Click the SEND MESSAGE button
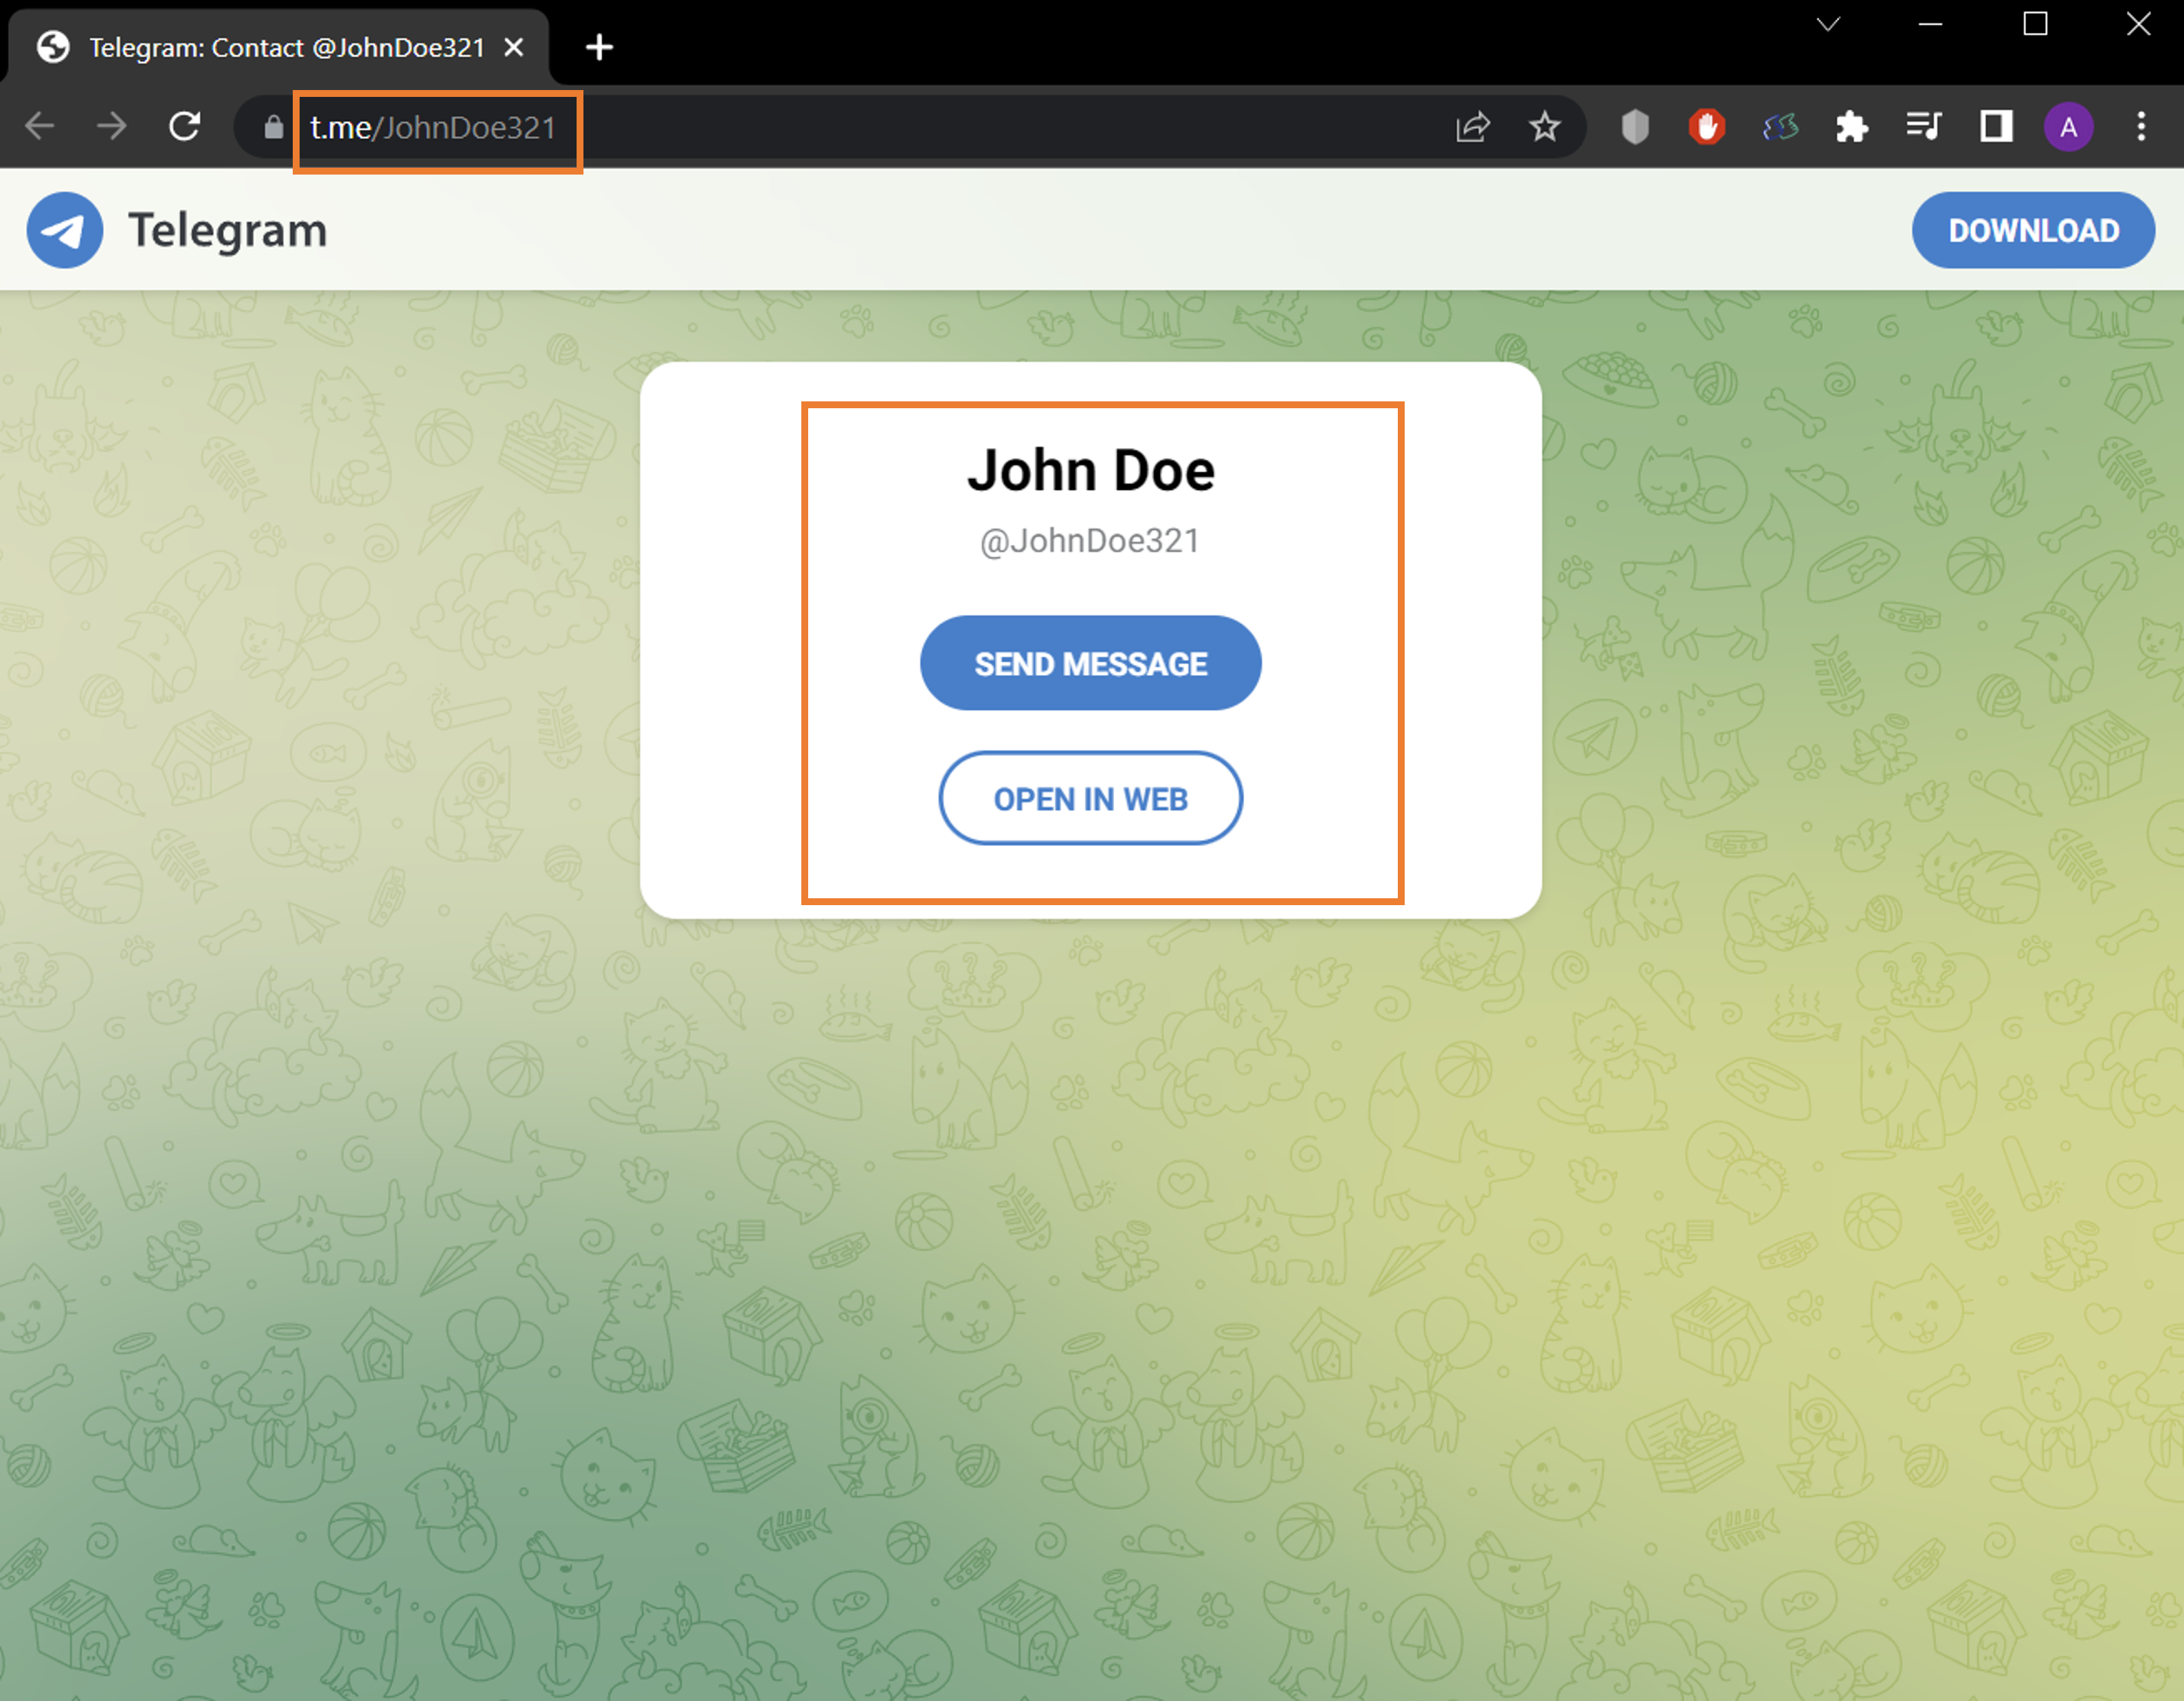 (x=1090, y=663)
